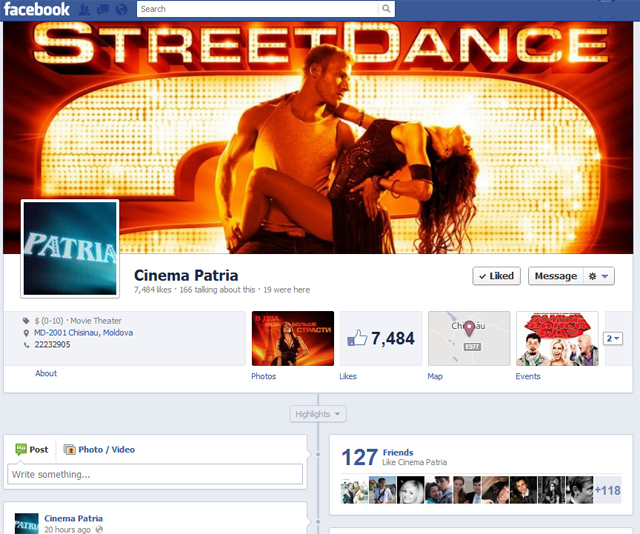Click the thumbs-up like icon
The image size is (640, 534).
[x=357, y=338]
